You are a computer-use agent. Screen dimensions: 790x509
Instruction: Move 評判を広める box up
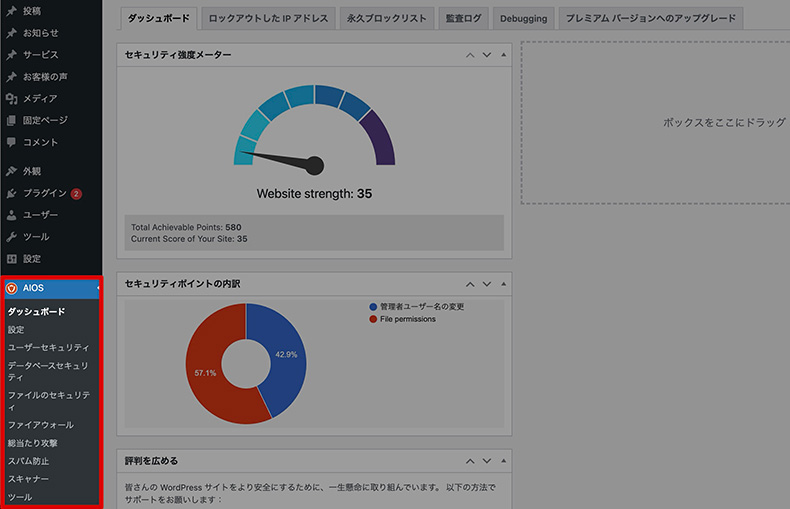(470, 461)
